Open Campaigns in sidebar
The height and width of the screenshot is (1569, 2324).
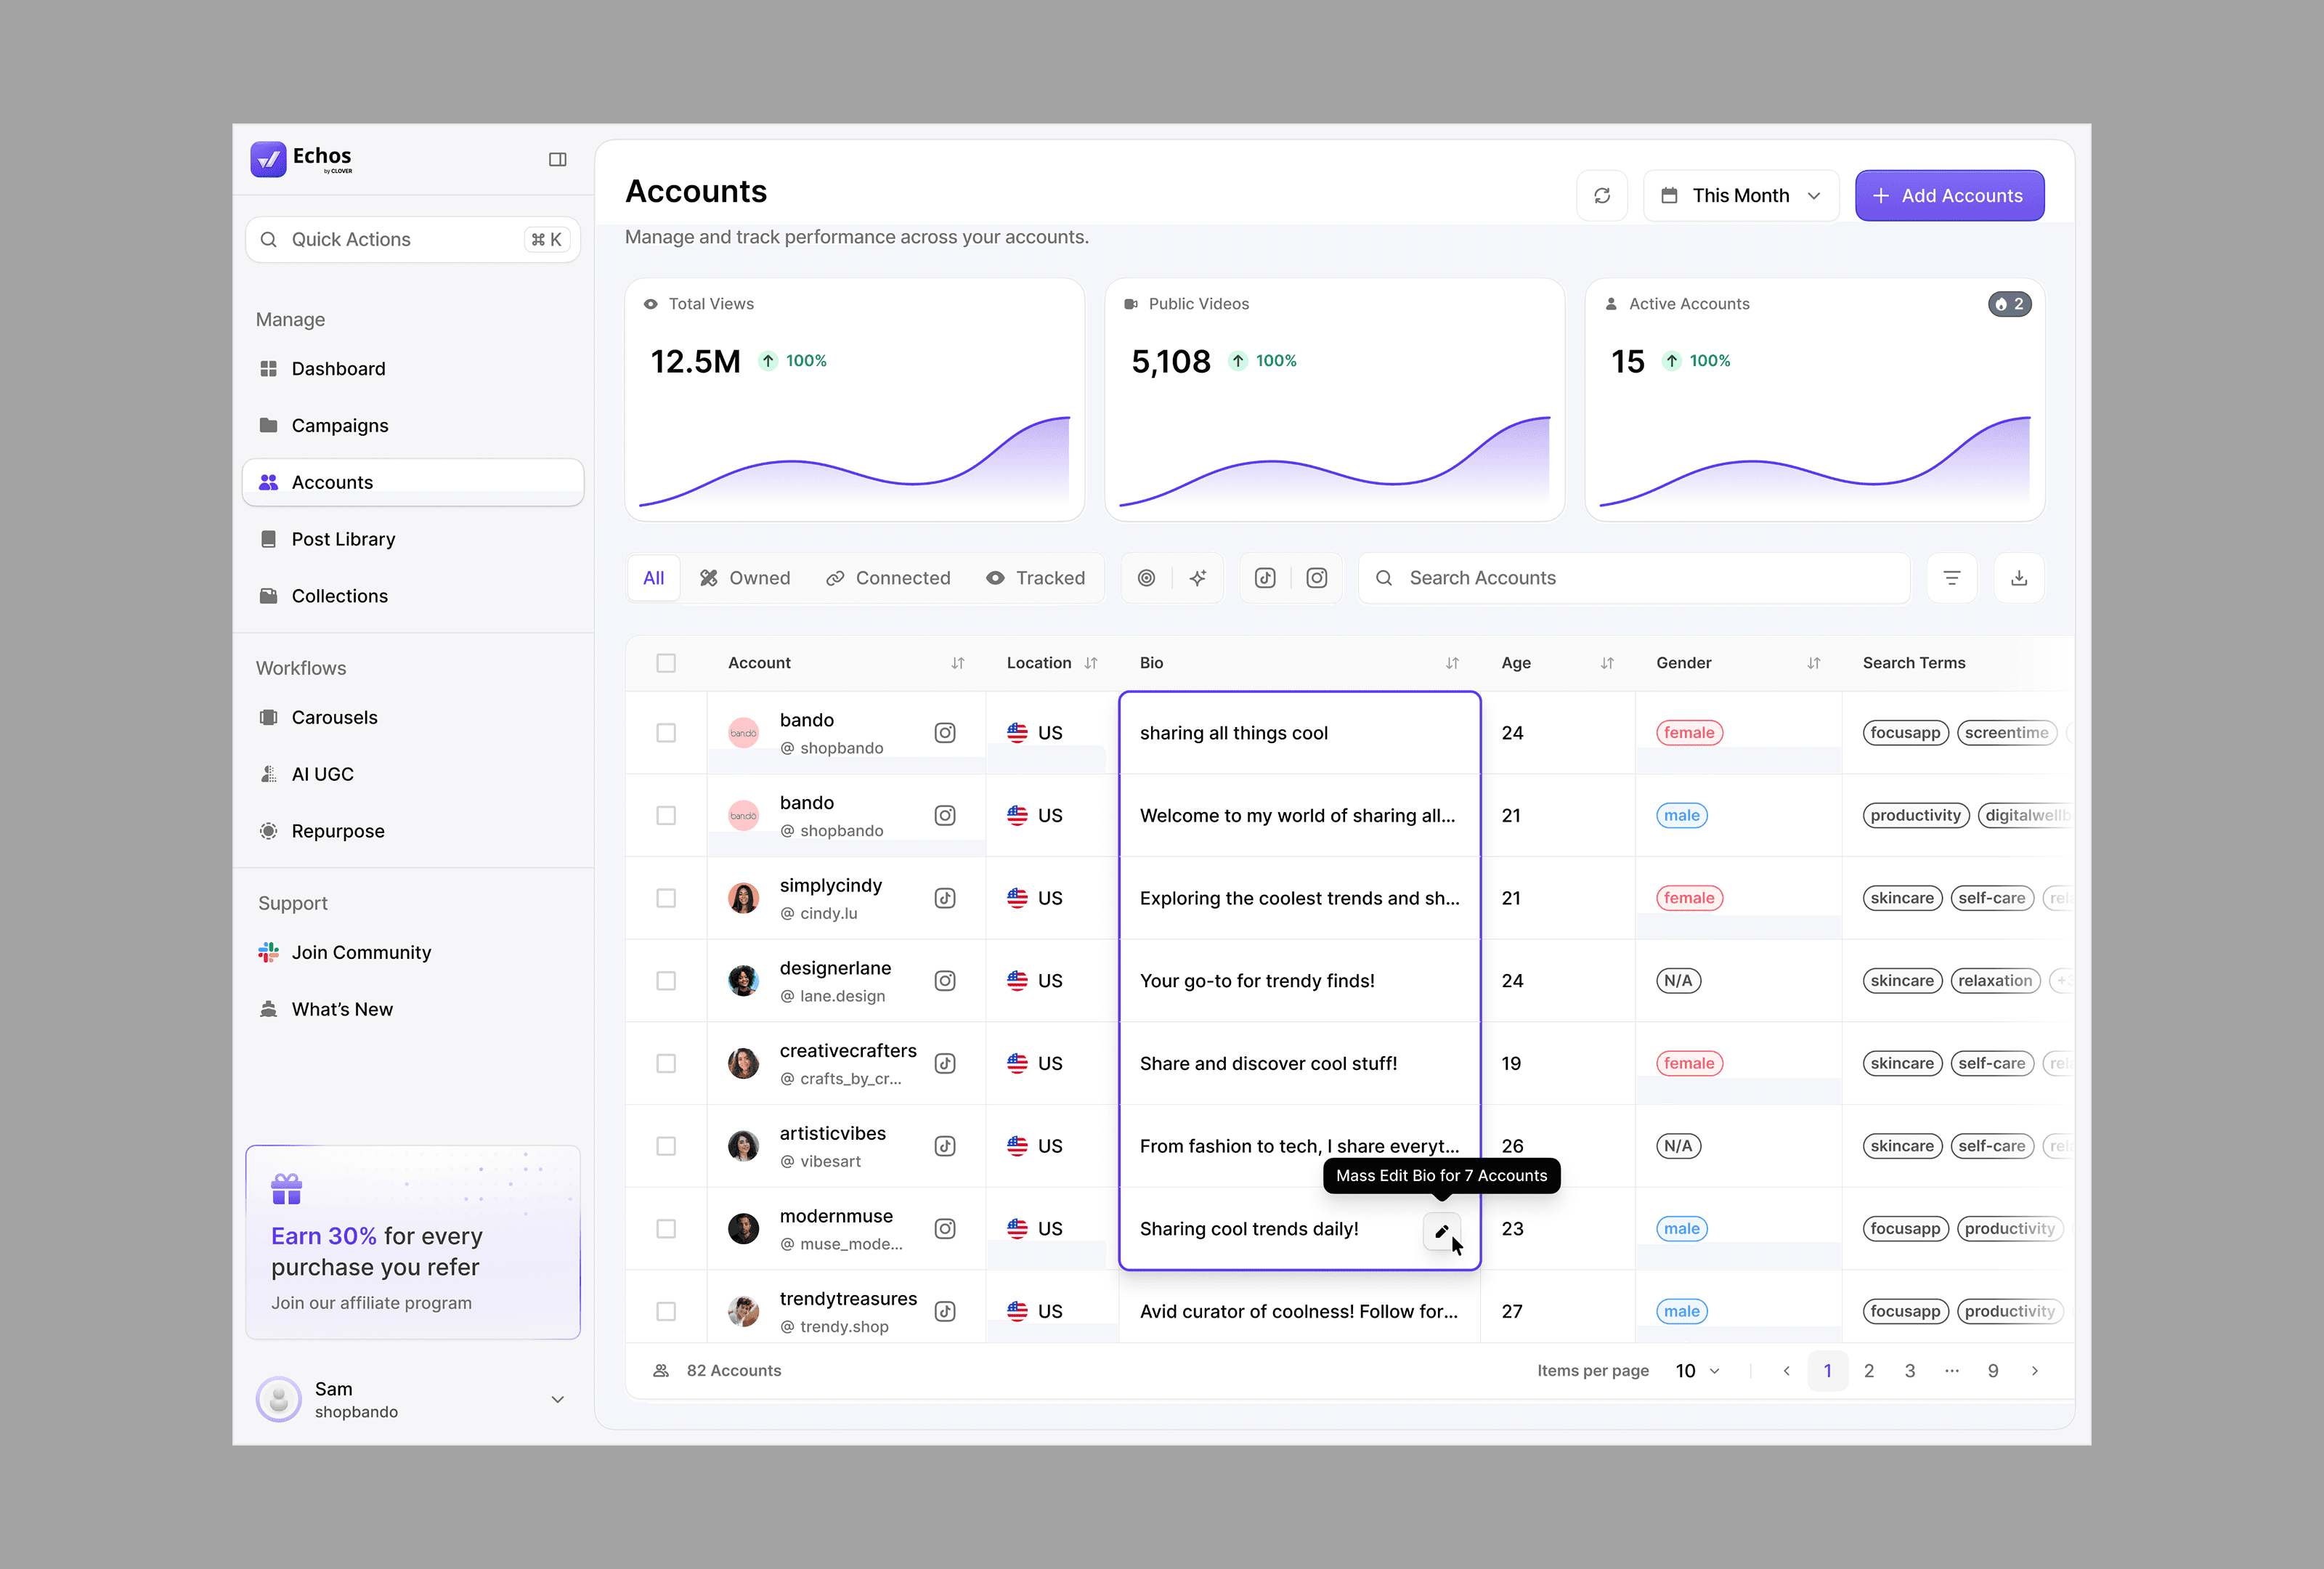coord(413,426)
